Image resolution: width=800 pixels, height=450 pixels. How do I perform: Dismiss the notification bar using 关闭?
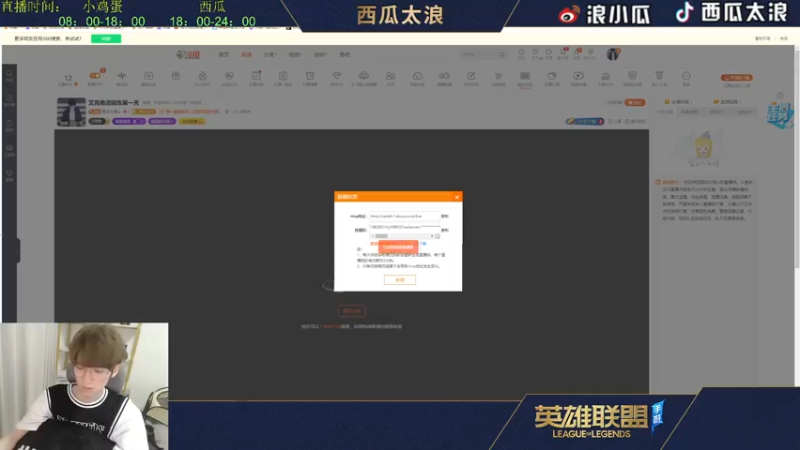pos(784,39)
